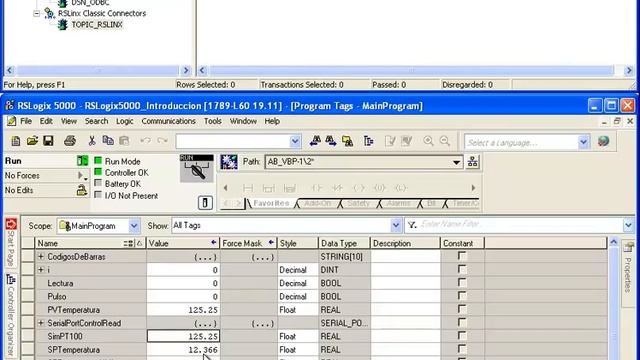The image size is (640, 360).
Task: Click the Data Type column header
Action: pyautogui.click(x=344, y=243)
